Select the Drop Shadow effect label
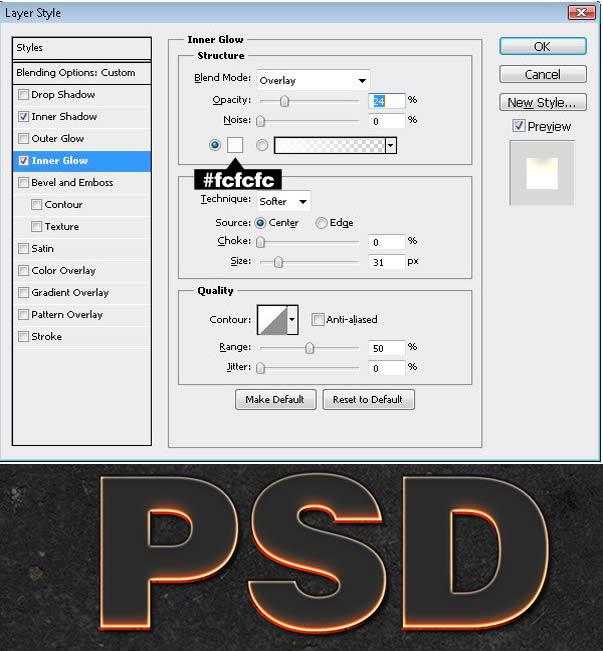 coord(63,95)
